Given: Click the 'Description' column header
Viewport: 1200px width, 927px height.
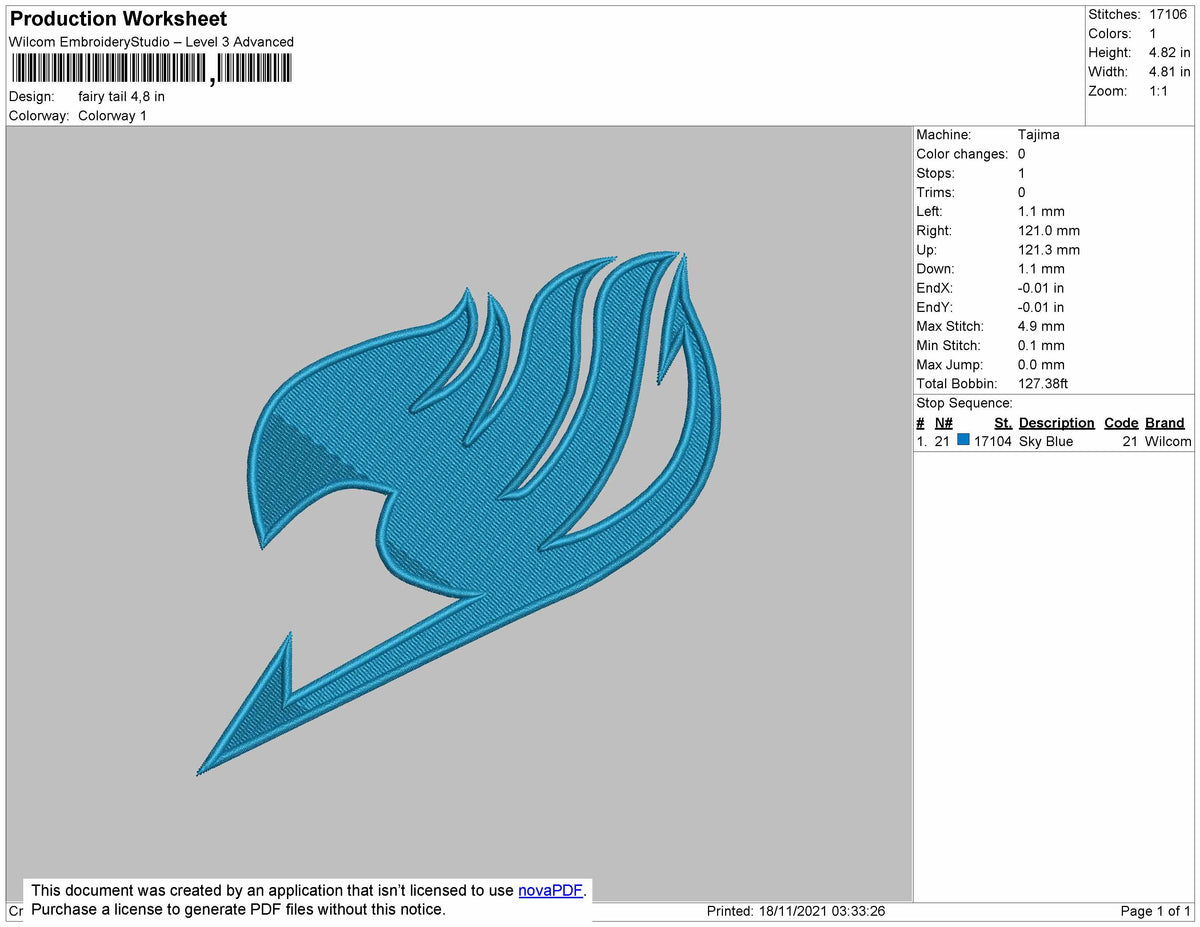Looking at the screenshot, I should click(1057, 423).
